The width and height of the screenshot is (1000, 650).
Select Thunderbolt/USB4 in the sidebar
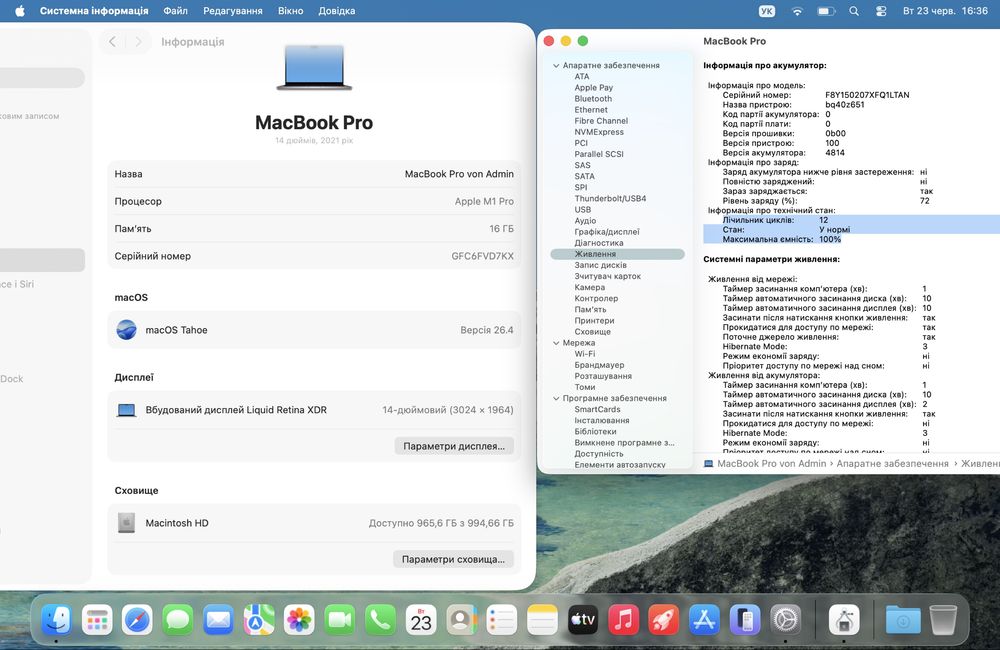click(610, 198)
